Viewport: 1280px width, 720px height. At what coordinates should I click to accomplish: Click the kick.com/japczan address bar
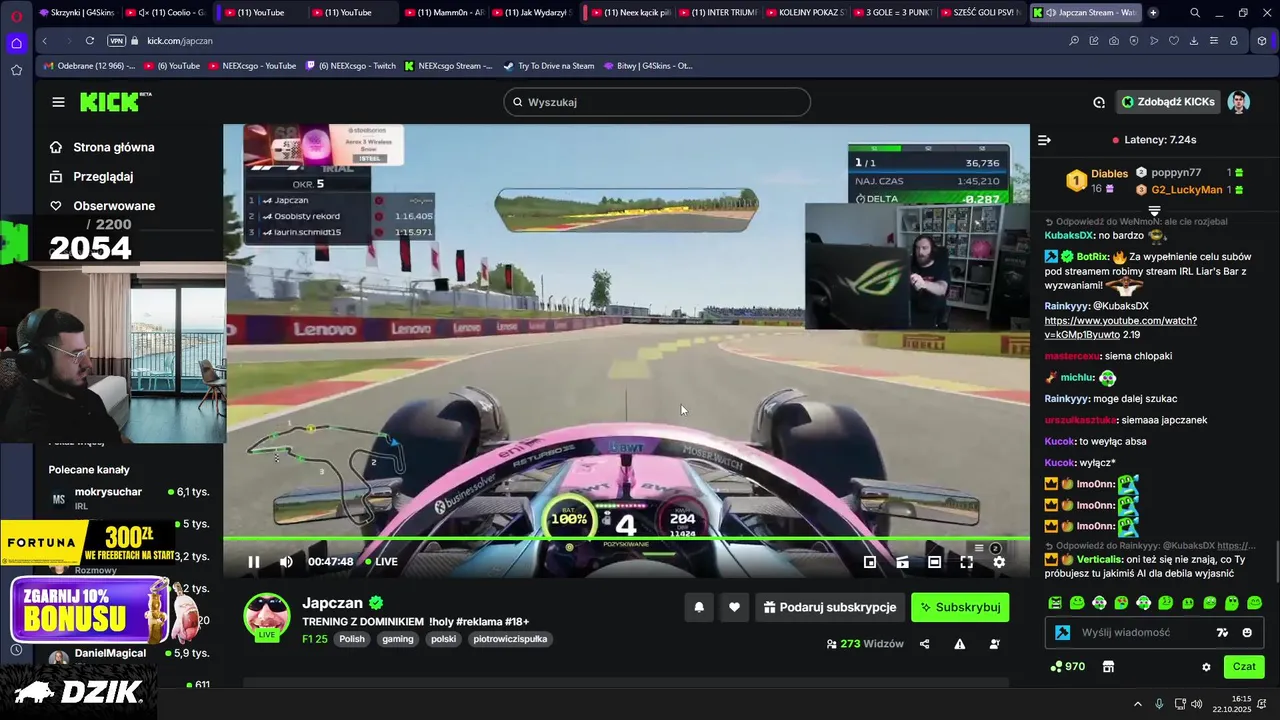(180, 41)
